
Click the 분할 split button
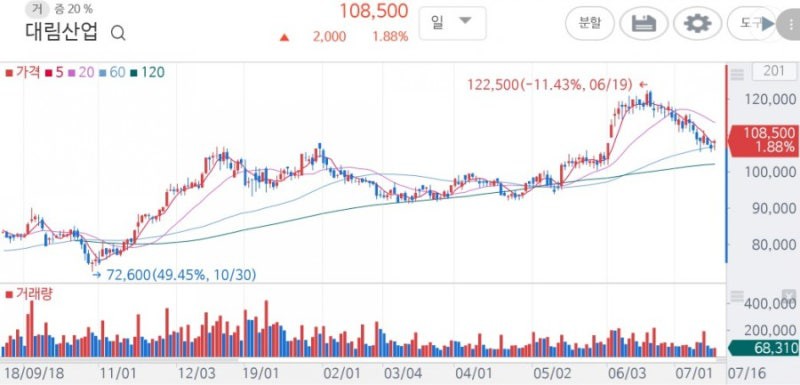tap(589, 23)
